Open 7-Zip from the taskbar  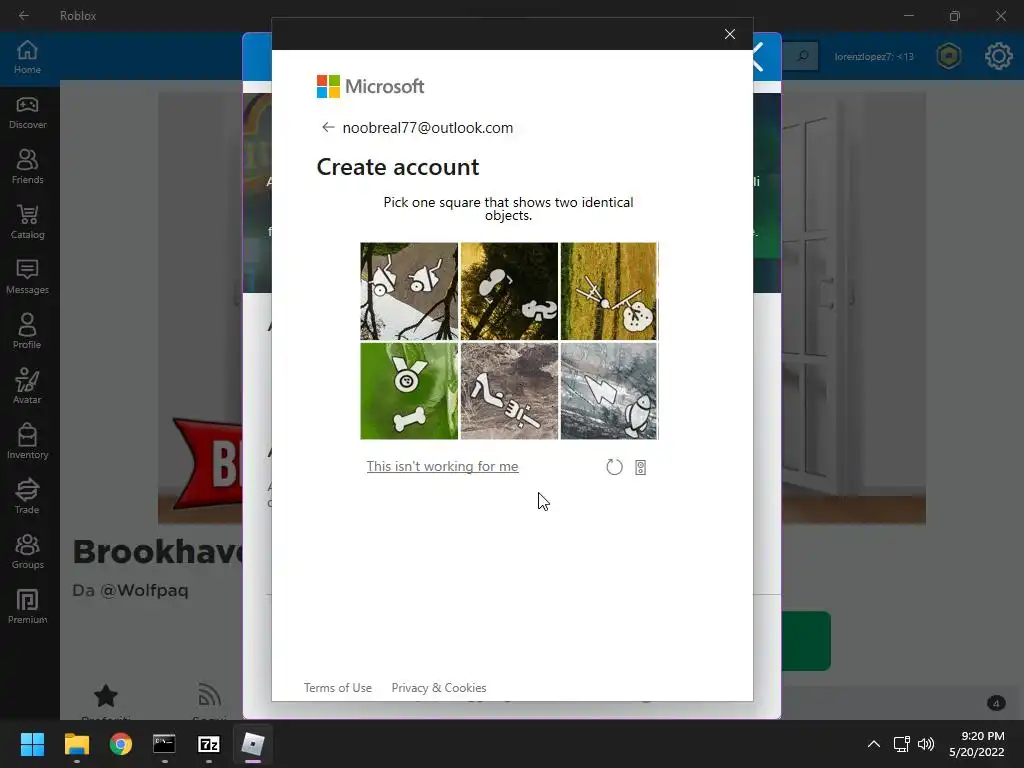pyautogui.click(x=208, y=744)
